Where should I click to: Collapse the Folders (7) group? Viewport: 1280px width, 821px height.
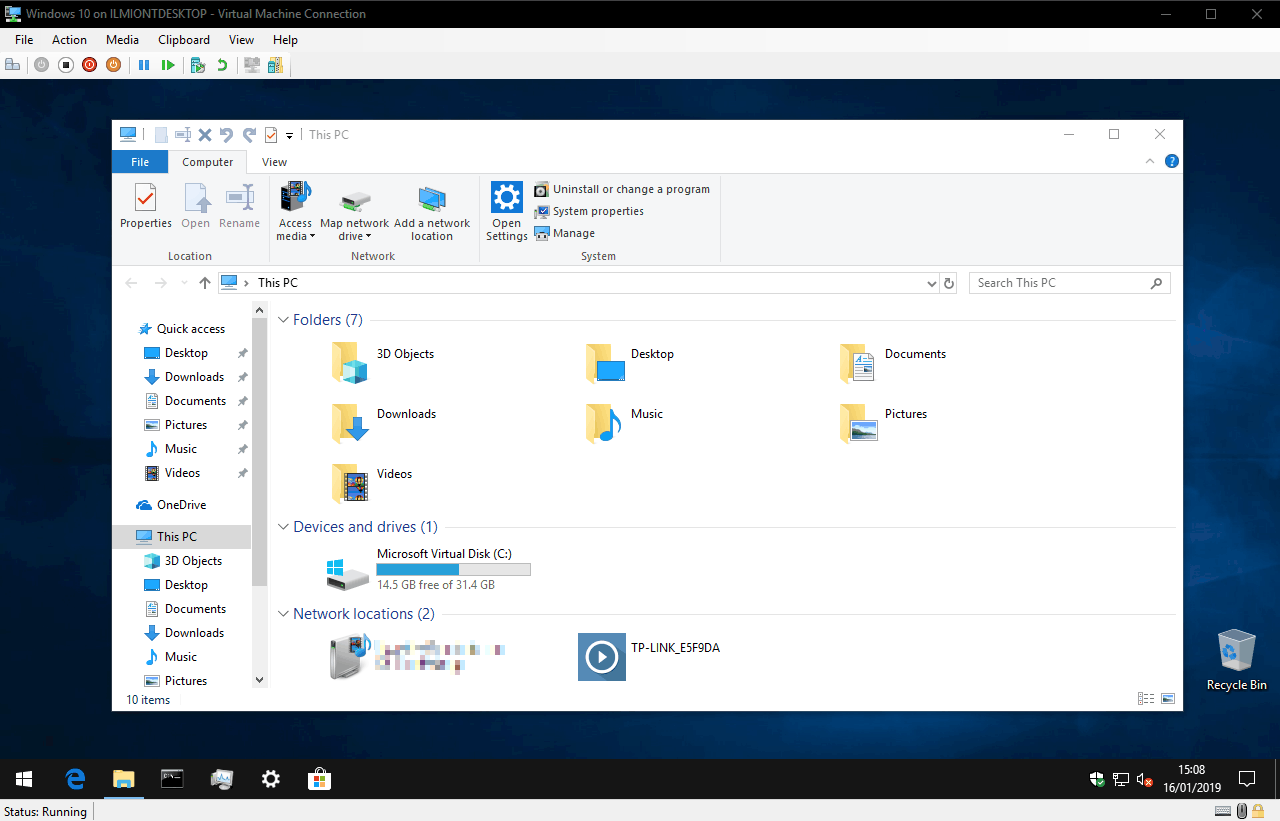point(283,320)
